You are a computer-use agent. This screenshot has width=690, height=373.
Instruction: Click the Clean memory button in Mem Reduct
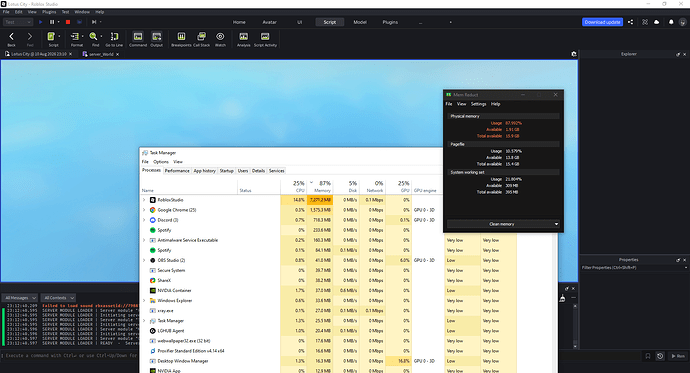point(502,224)
